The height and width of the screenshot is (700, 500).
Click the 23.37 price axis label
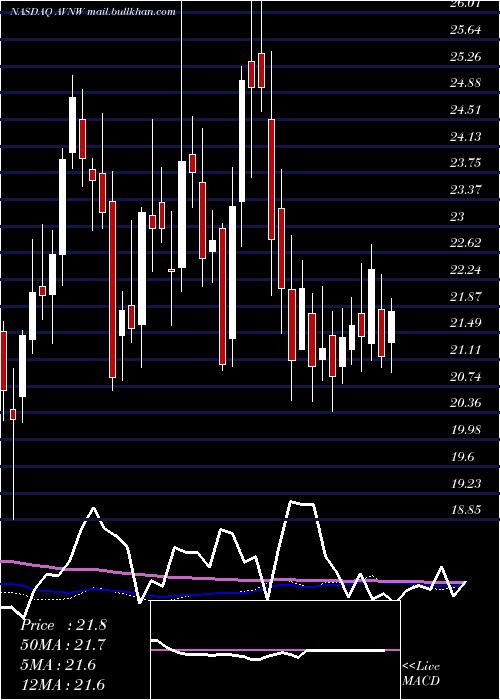(x=466, y=190)
